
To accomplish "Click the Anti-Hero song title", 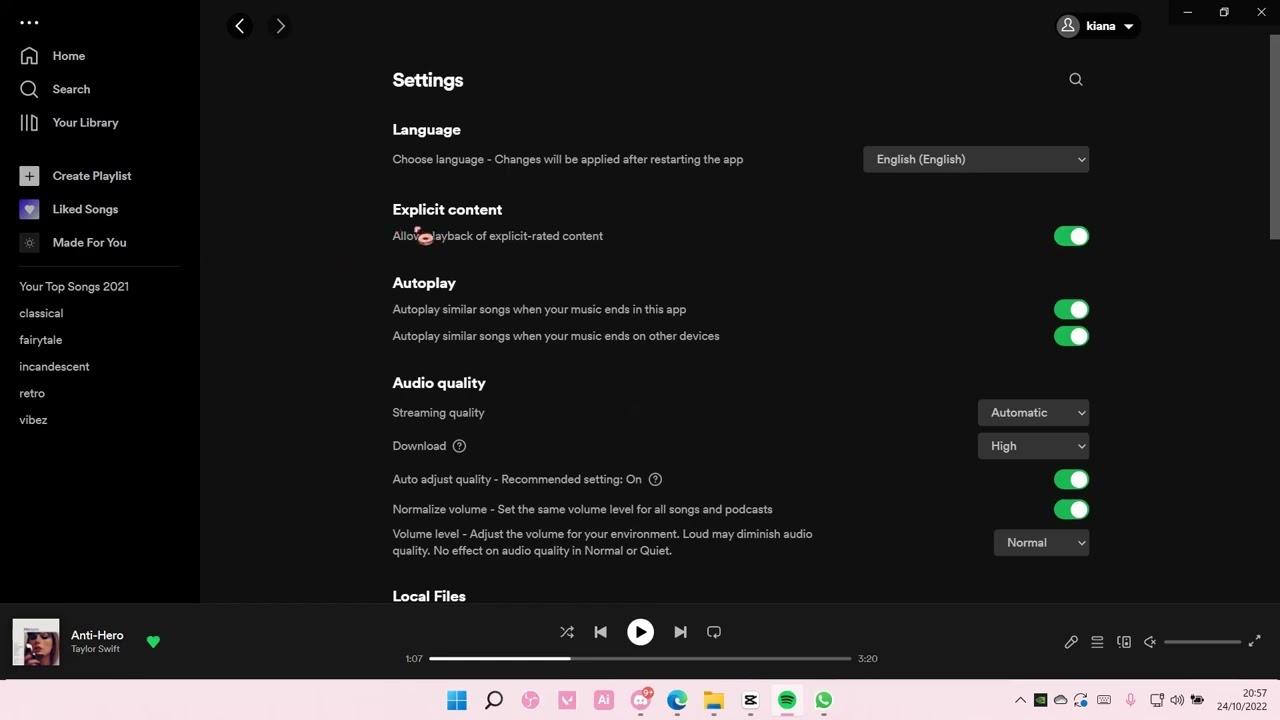I will (97, 635).
